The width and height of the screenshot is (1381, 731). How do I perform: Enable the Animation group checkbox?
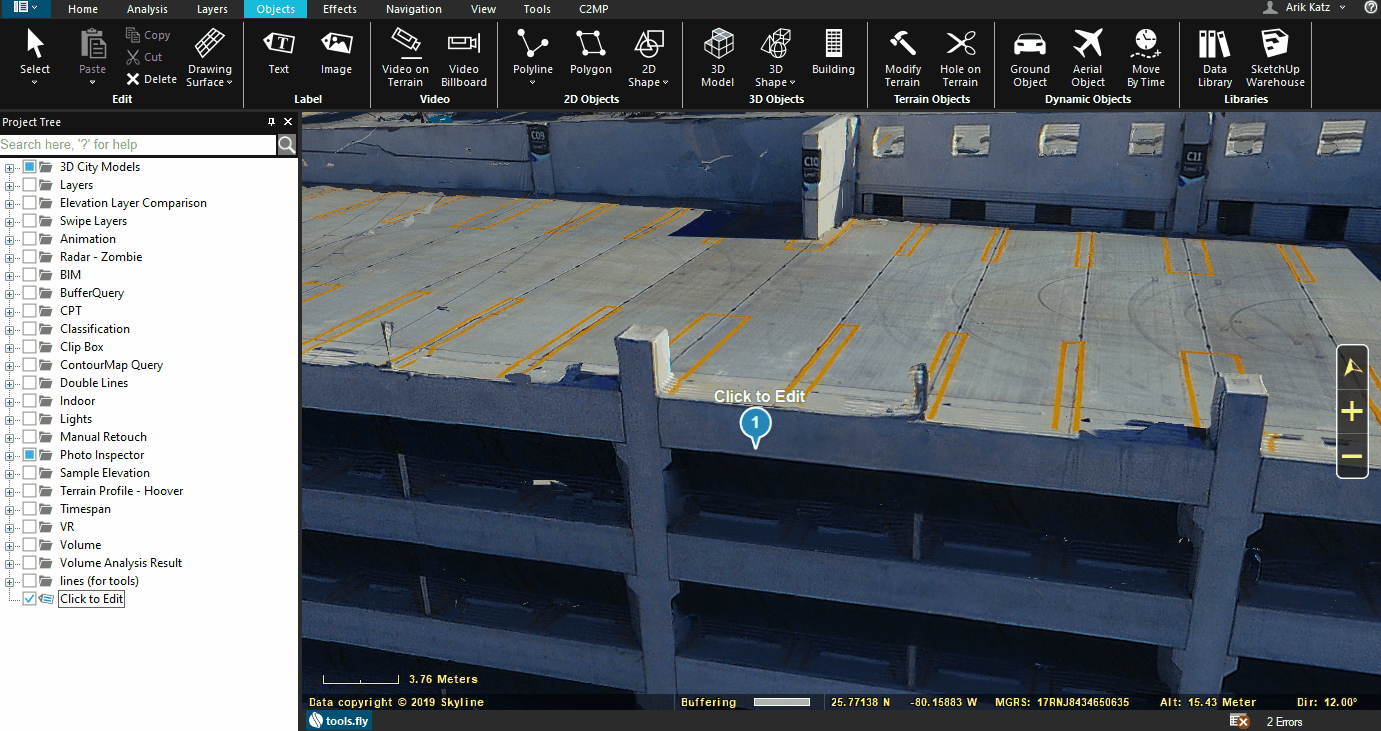coord(30,239)
